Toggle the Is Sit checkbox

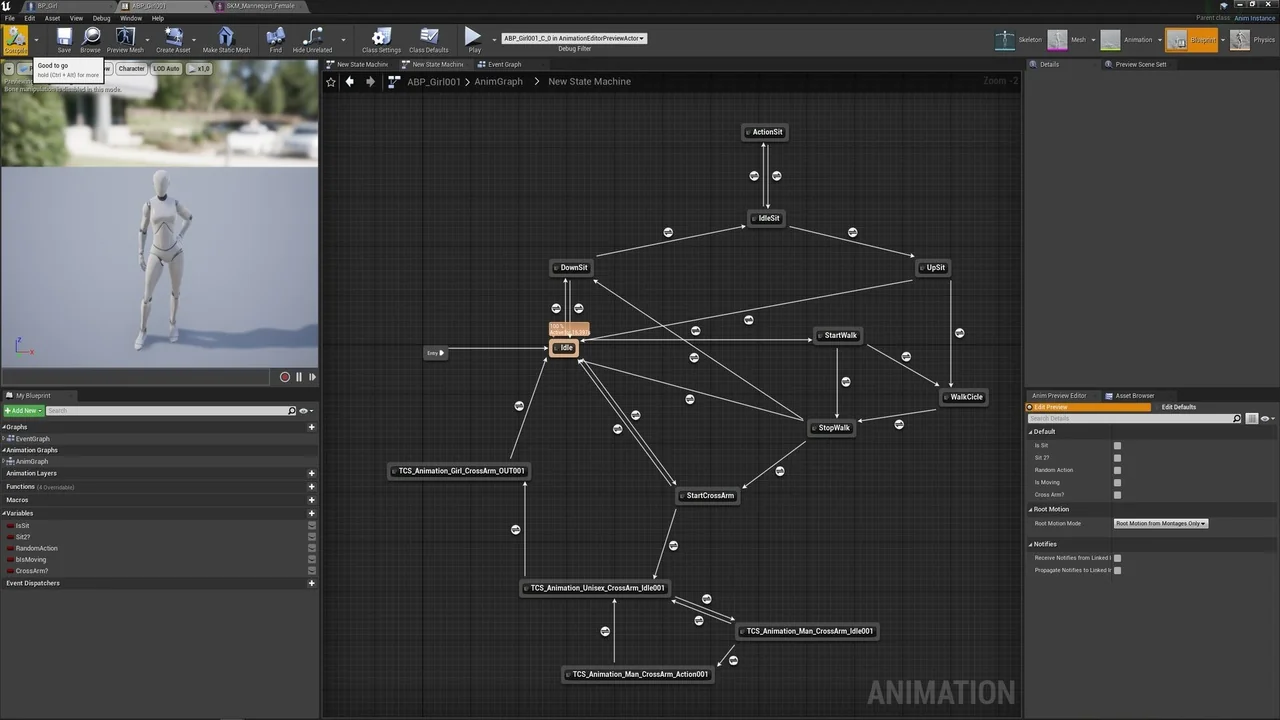1117,446
